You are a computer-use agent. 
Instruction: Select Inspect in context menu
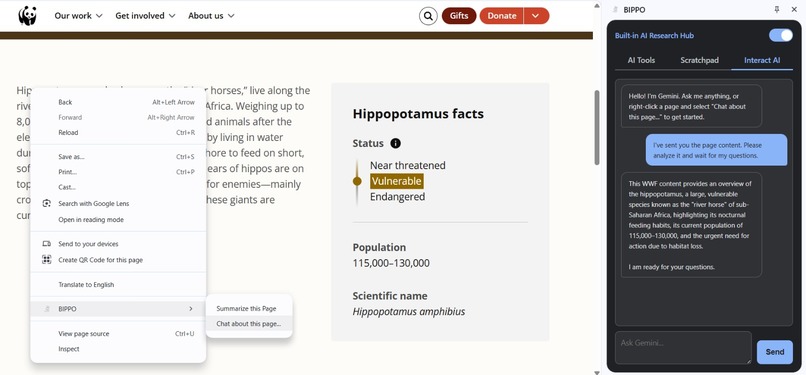[118, 349]
